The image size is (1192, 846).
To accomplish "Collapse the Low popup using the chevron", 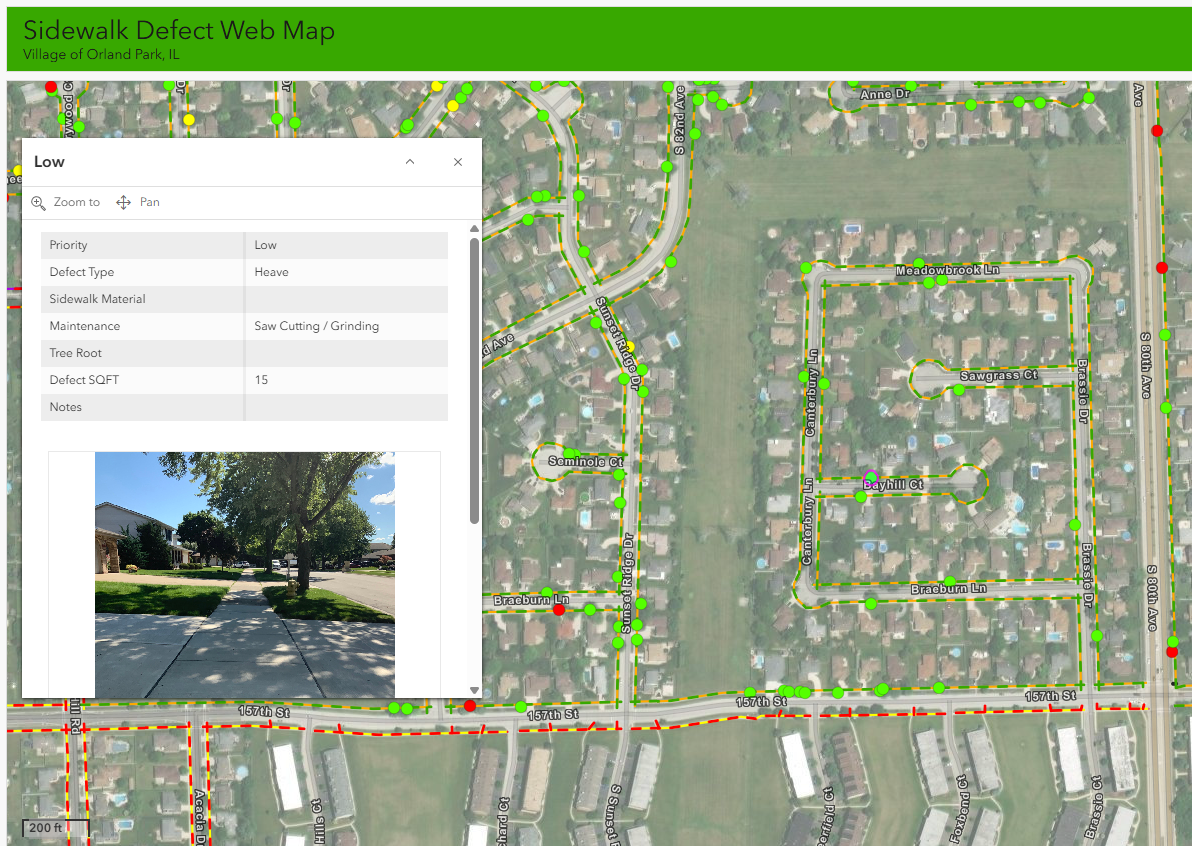I will click(410, 162).
